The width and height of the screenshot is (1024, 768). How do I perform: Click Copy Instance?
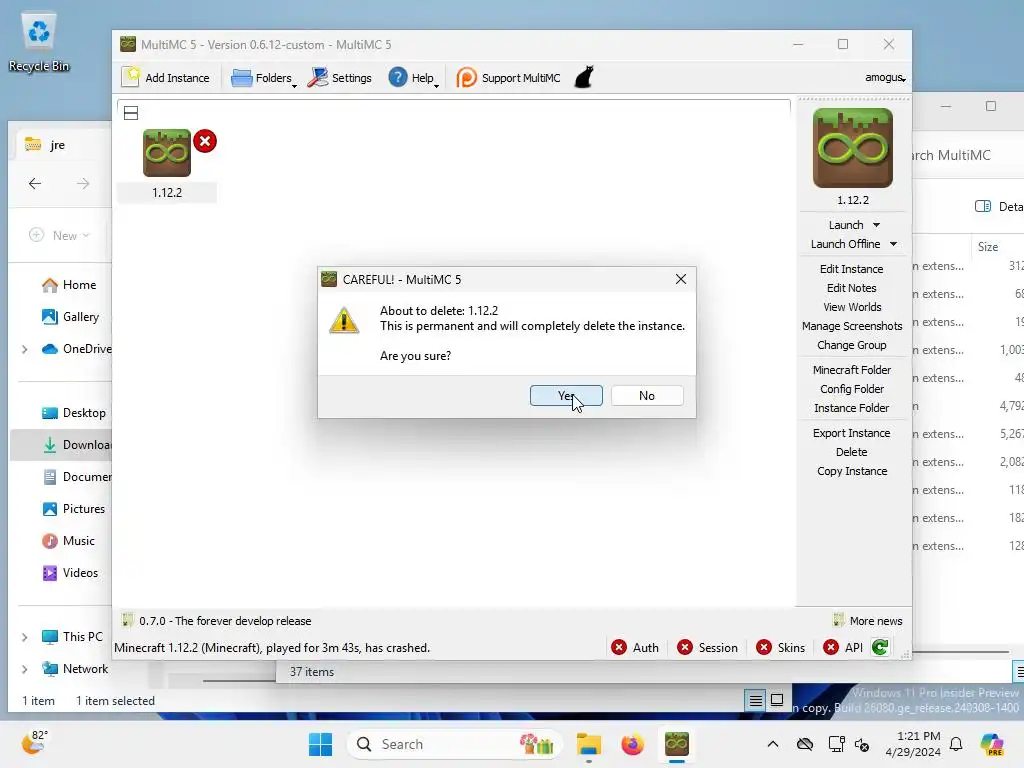(852, 471)
